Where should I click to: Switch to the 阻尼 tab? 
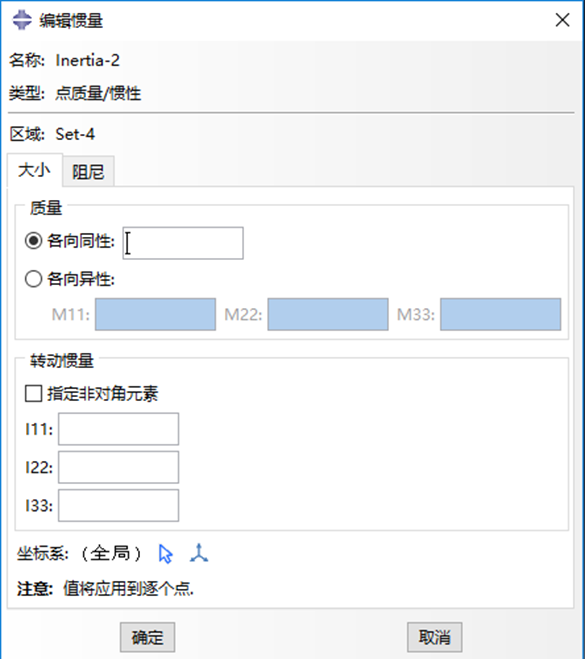click(x=88, y=171)
